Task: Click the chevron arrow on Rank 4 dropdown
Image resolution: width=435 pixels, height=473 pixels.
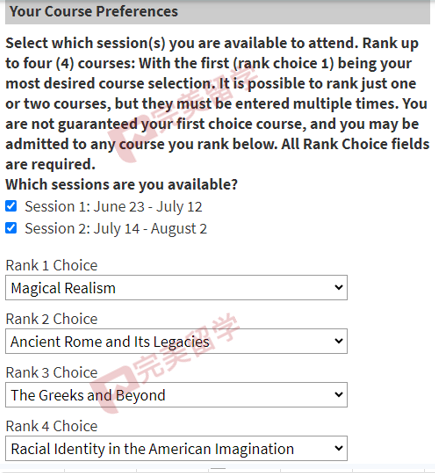Action: [x=339, y=448]
